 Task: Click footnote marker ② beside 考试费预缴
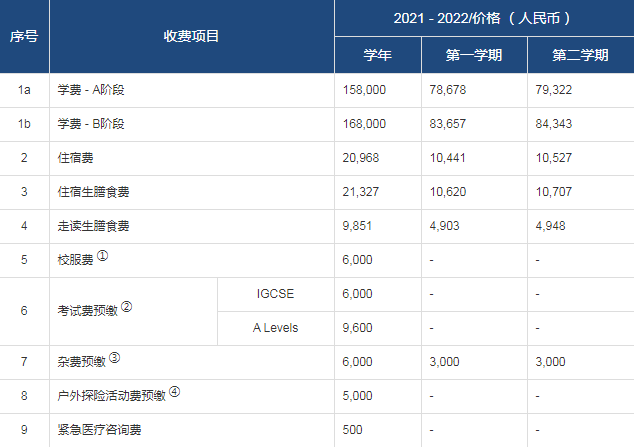(126, 307)
